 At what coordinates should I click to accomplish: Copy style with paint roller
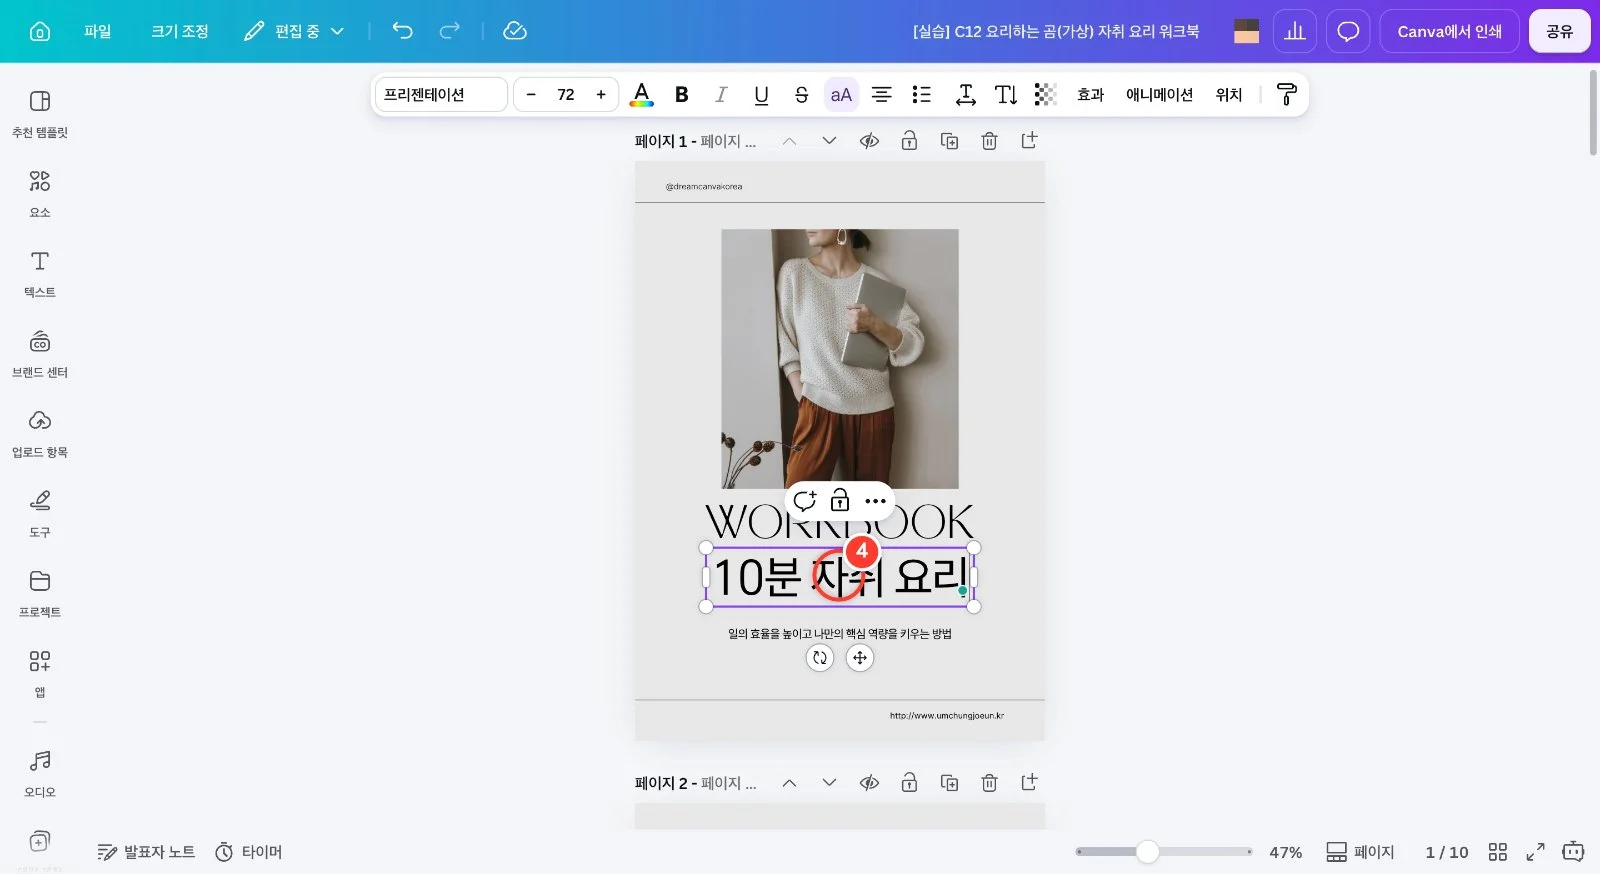pyautogui.click(x=1287, y=94)
